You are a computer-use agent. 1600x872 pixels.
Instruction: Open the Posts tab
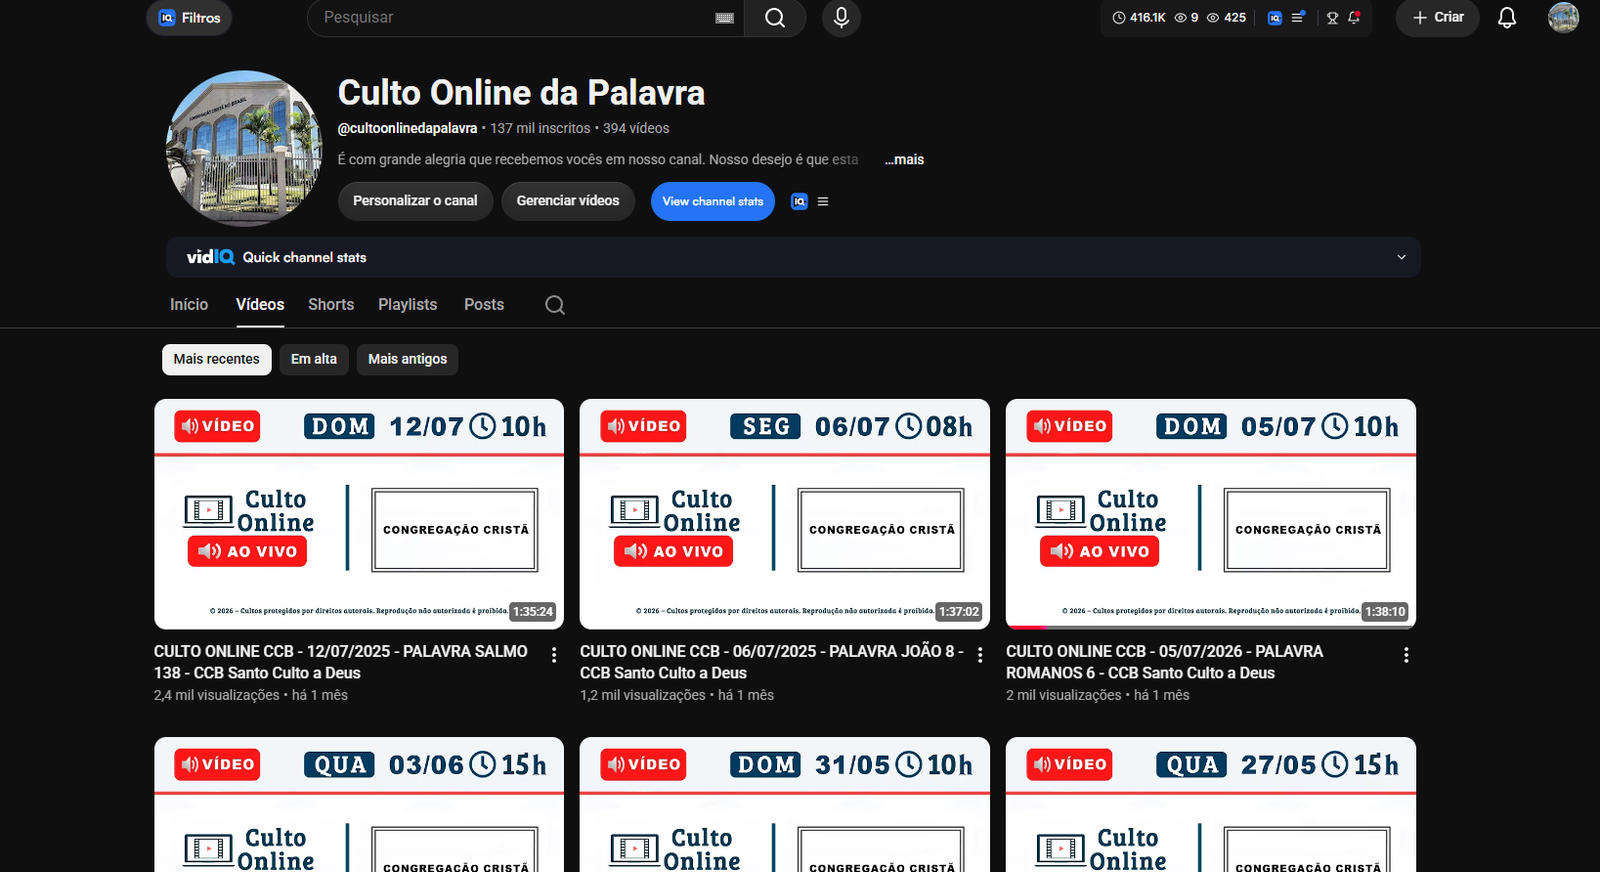tap(484, 305)
